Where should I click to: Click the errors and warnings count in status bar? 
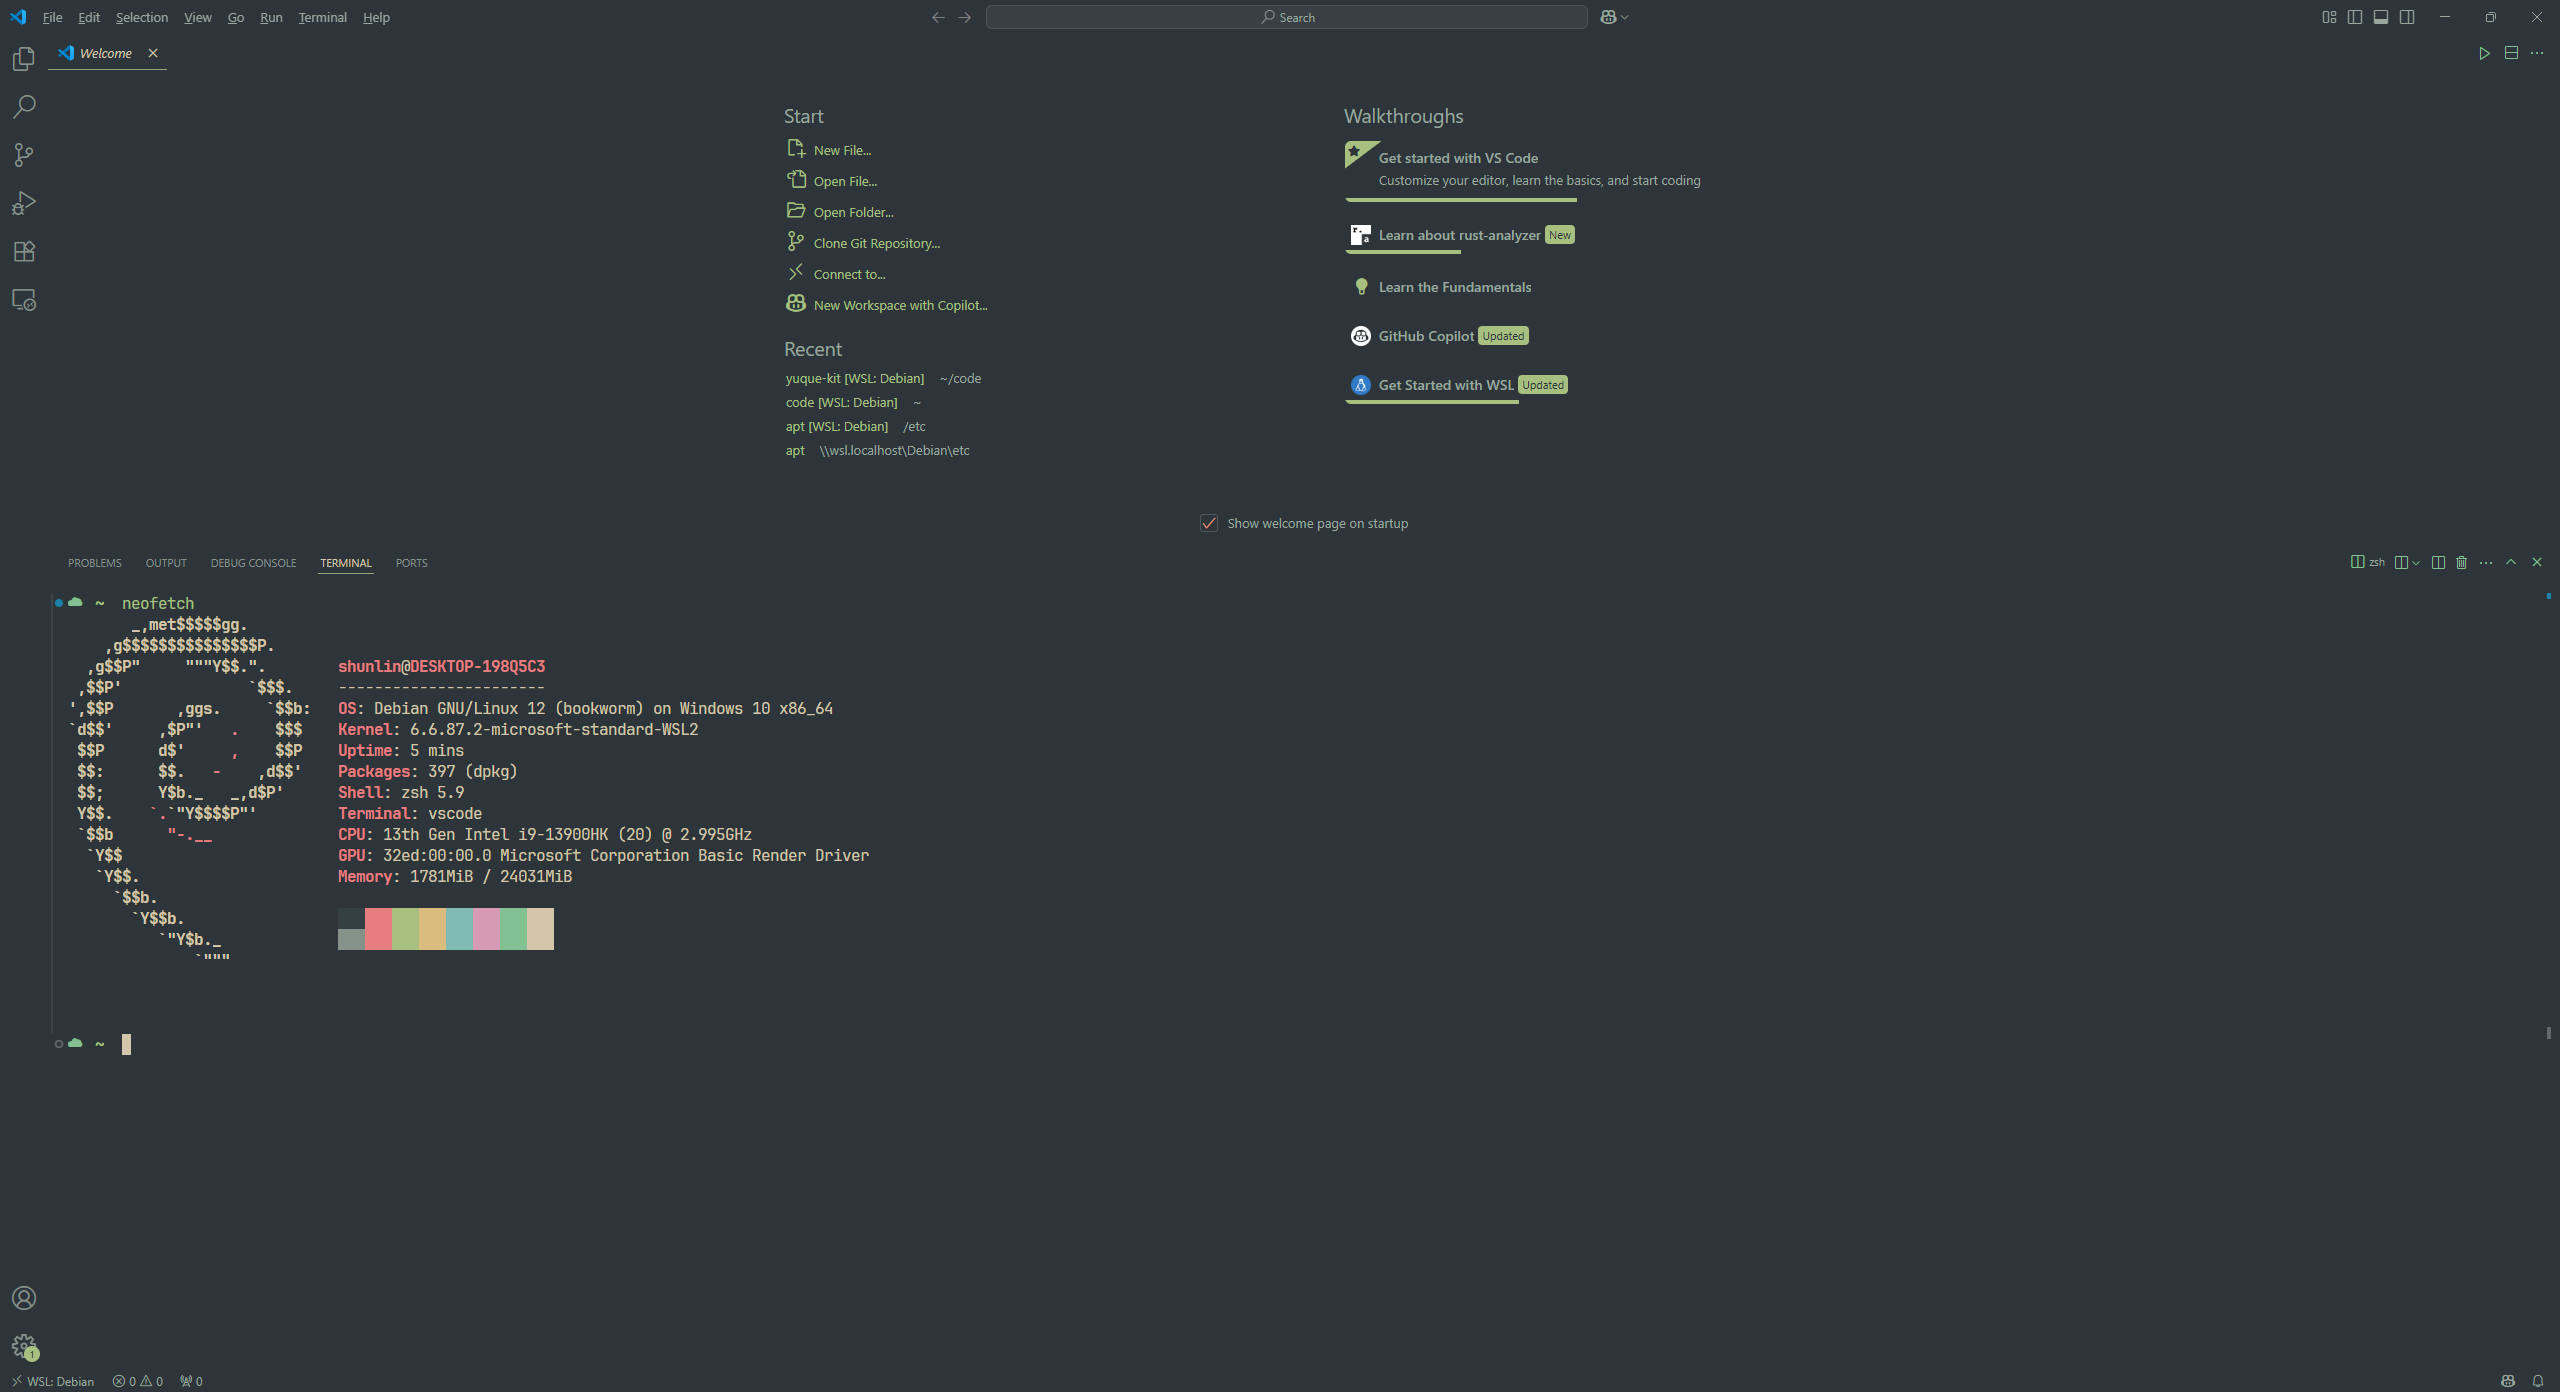click(x=138, y=1381)
